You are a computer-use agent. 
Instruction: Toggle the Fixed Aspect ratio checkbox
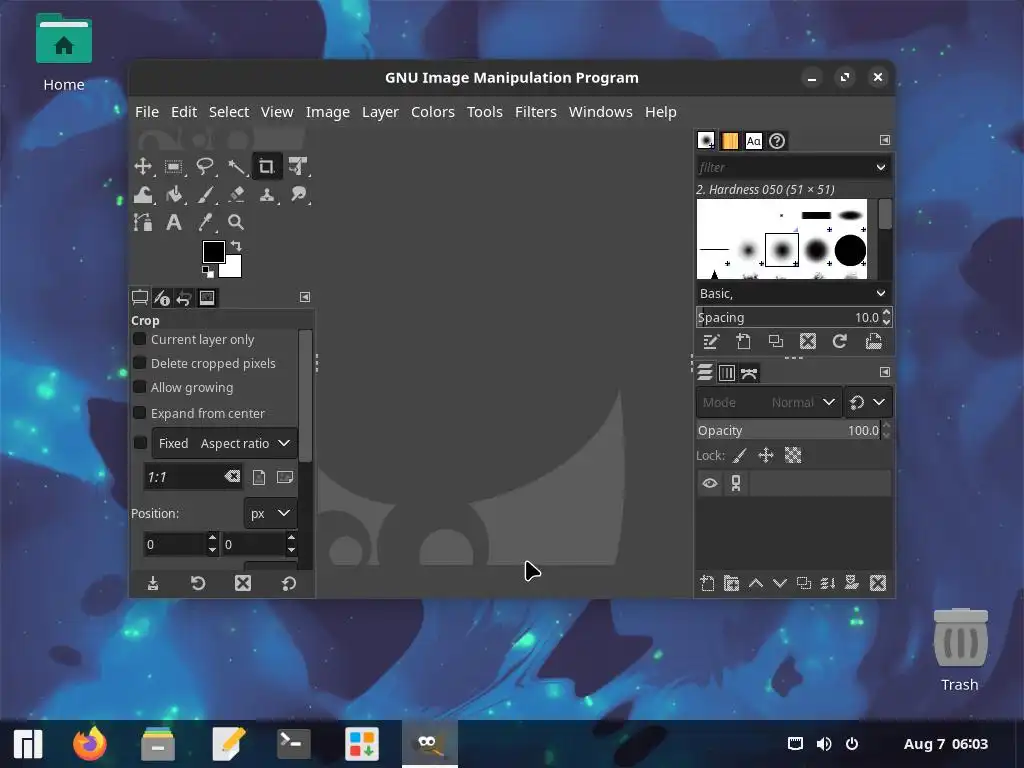click(140, 443)
